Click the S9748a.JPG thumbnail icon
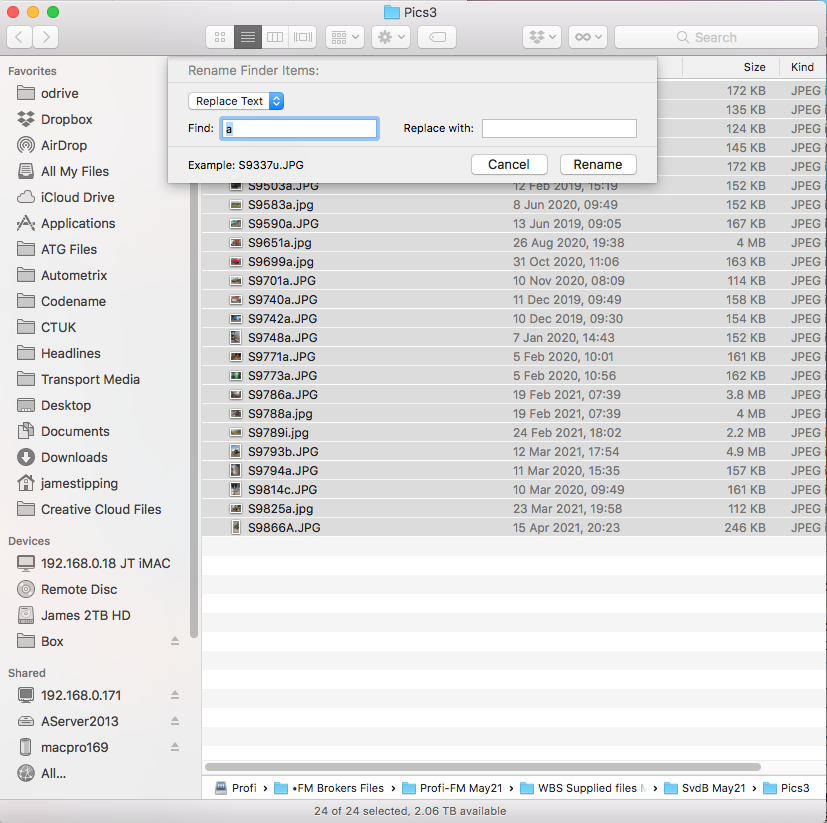The height and width of the screenshot is (823, 827). click(236, 337)
